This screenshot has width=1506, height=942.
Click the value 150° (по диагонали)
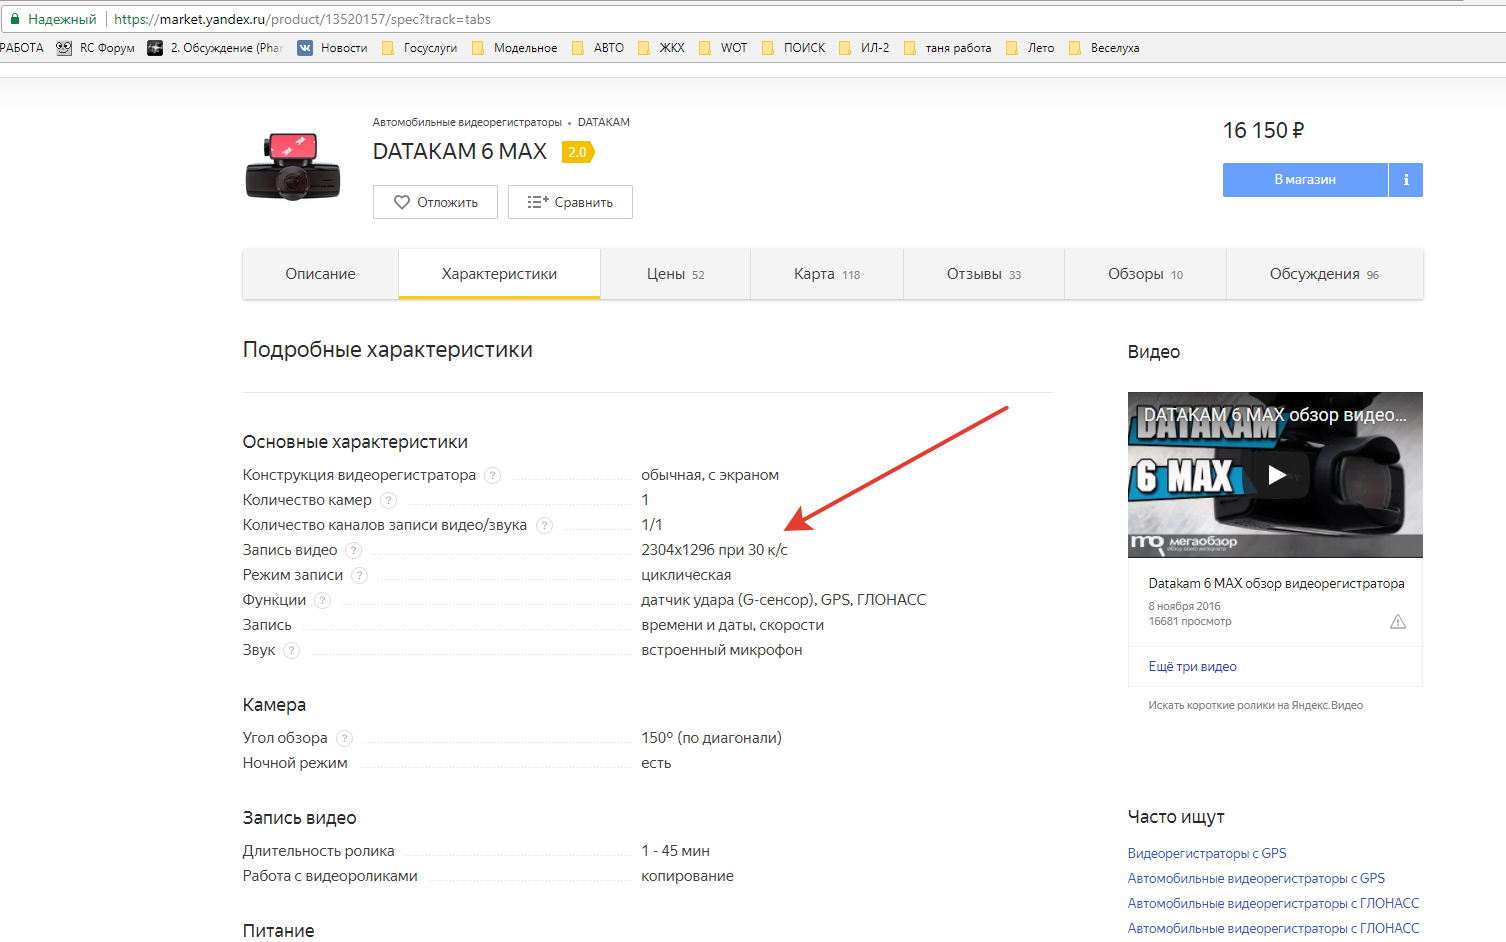(711, 738)
